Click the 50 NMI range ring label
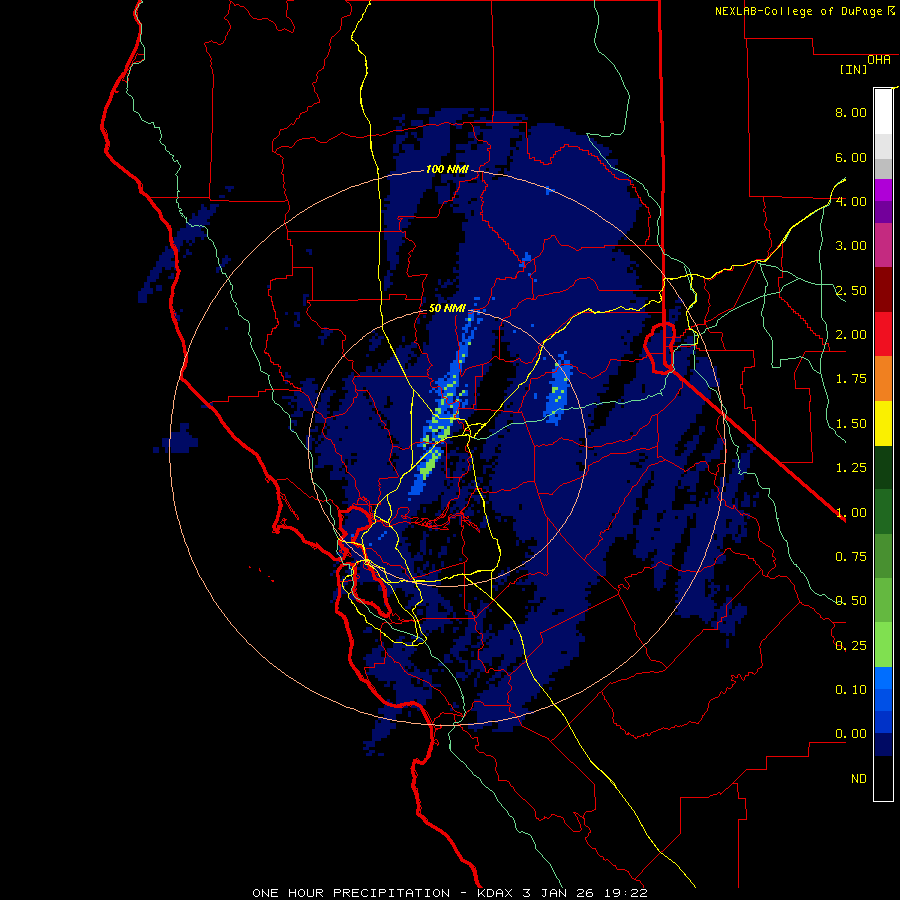900x900 pixels. [x=447, y=308]
